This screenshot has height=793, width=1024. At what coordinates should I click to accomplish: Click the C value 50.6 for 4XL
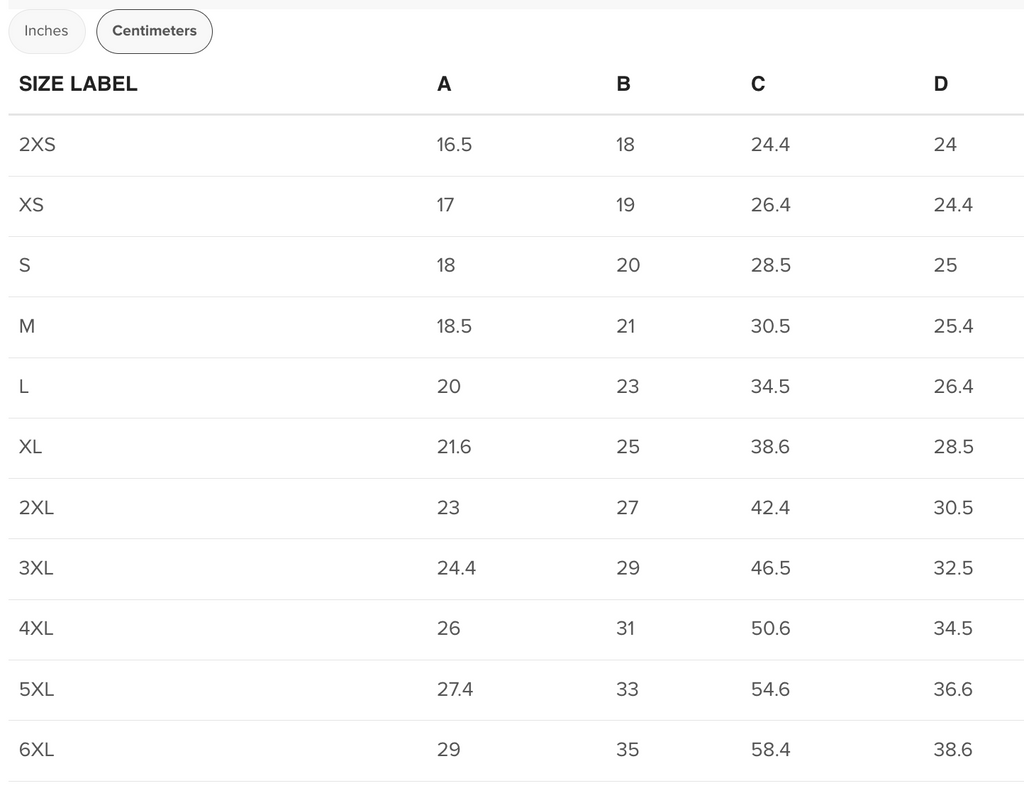click(x=770, y=629)
